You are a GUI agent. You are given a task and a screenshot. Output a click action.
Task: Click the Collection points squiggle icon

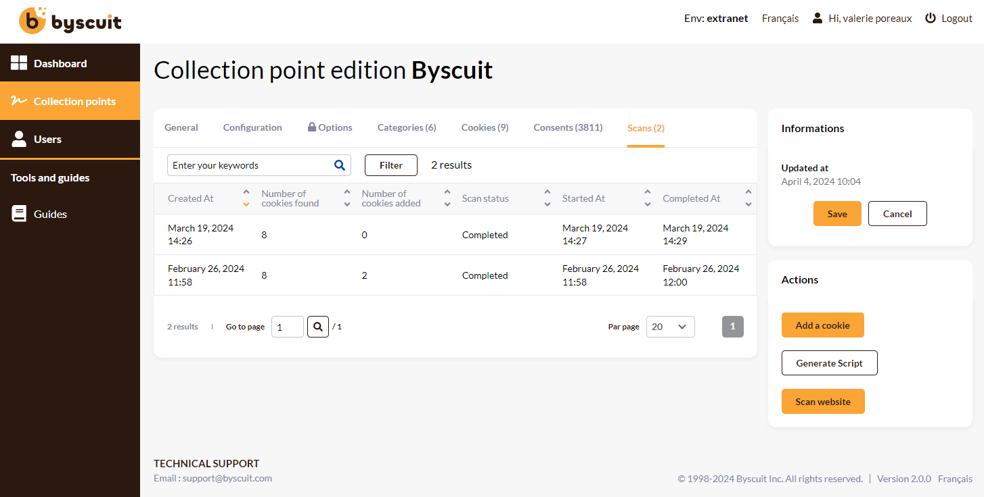(x=19, y=101)
